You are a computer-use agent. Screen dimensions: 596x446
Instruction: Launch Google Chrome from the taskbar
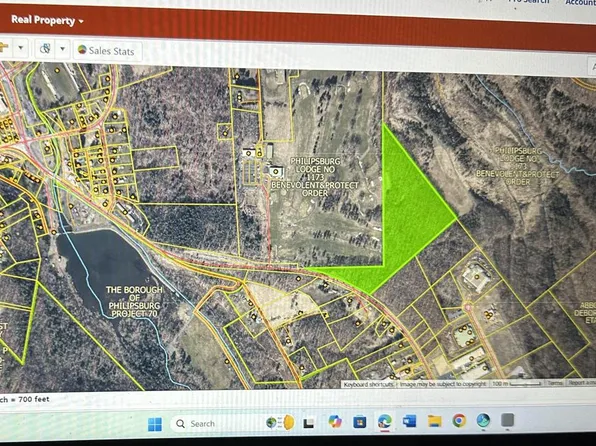pyautogui.click(x=459, y=421)
